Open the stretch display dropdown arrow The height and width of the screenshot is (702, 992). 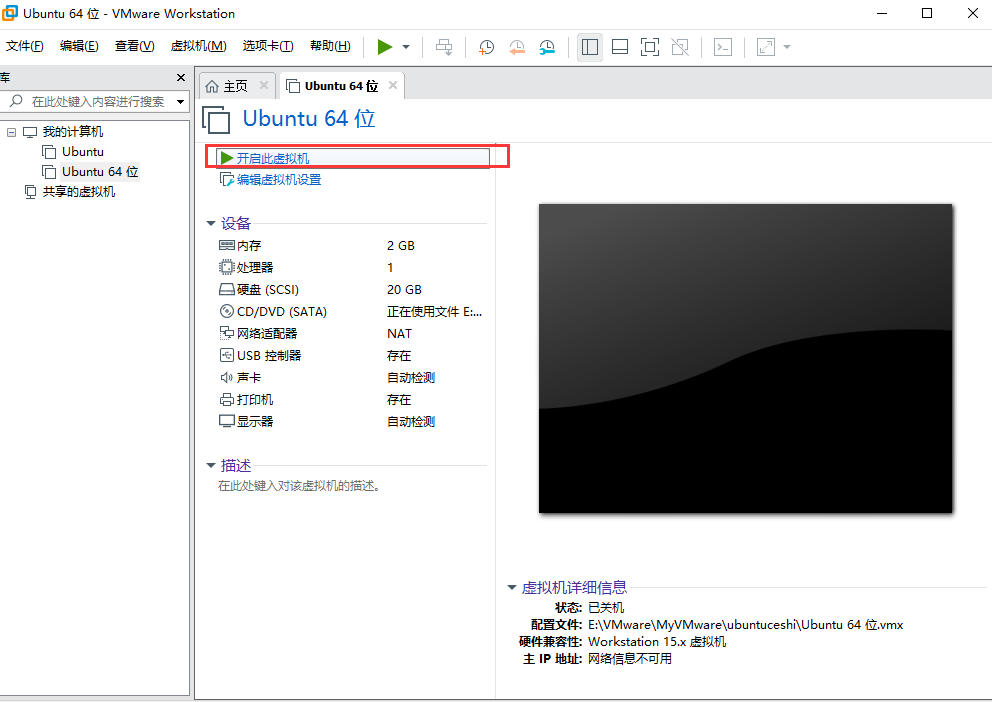(787, 47)
